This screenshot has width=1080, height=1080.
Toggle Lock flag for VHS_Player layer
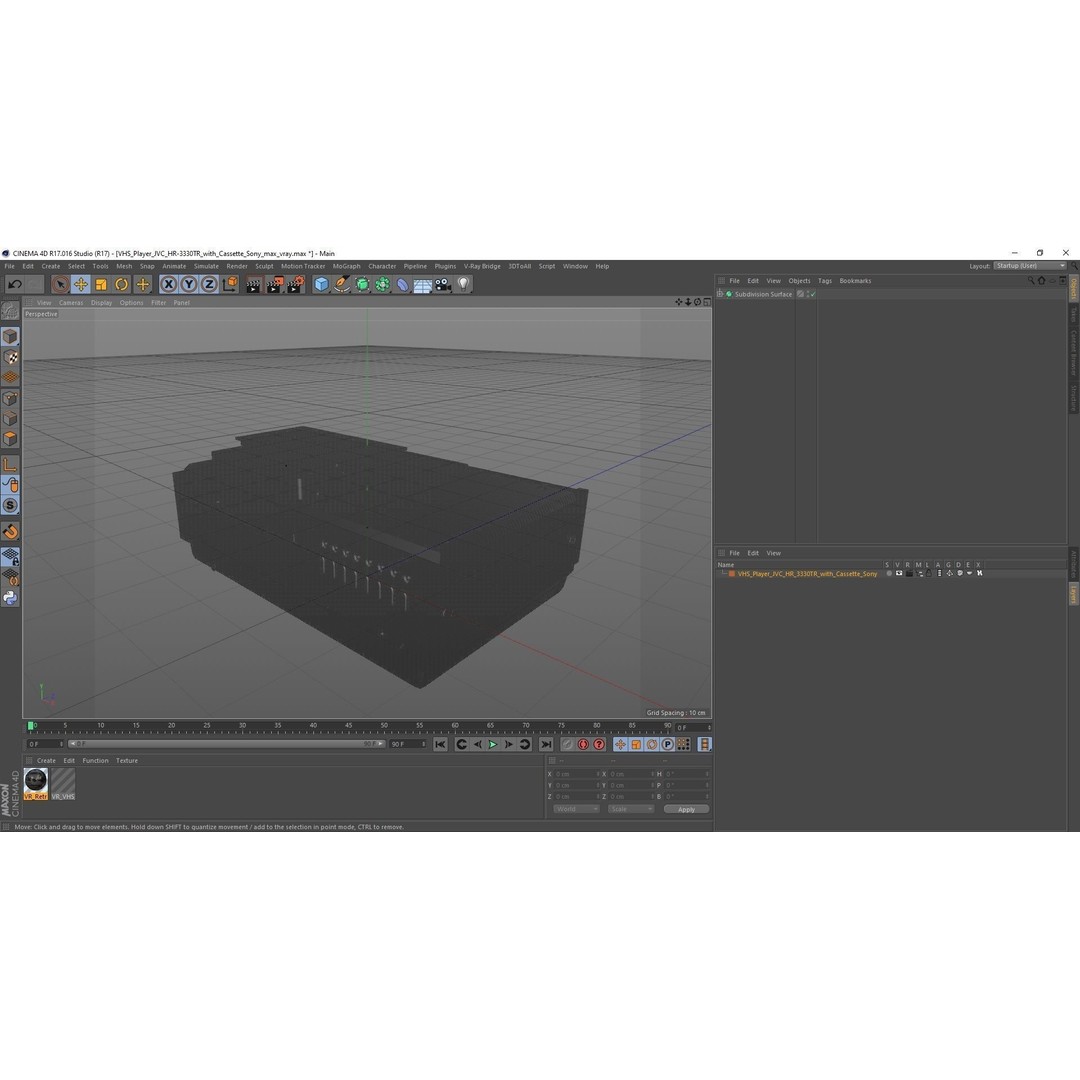click(x=928, y=574)
